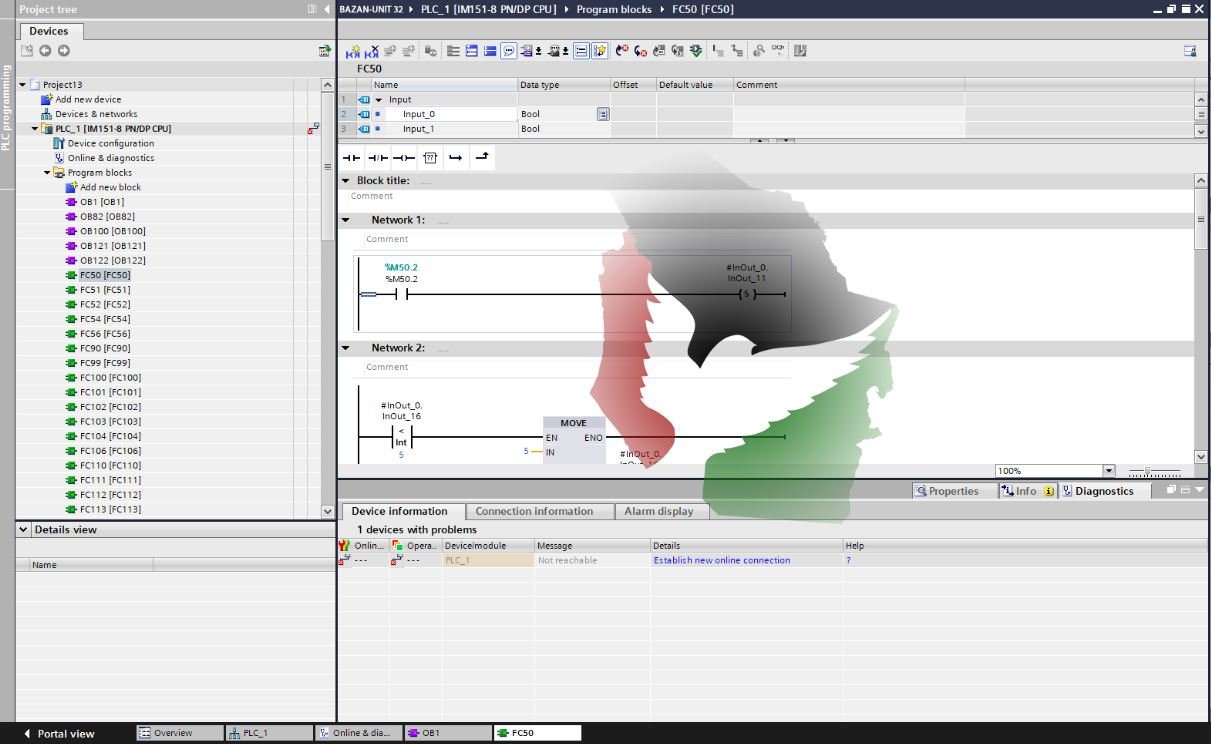Collapse the Program blocks folder

[47, 173]
